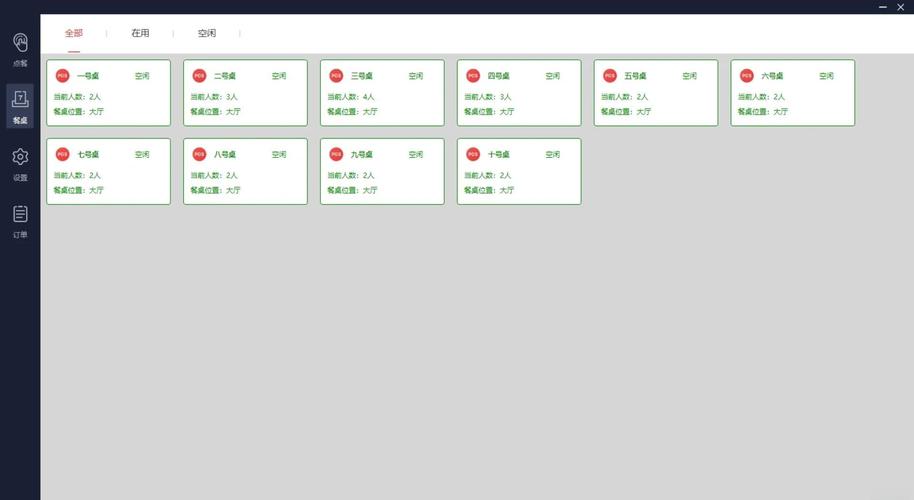Click the 七号桌 table name

point(88,155)
